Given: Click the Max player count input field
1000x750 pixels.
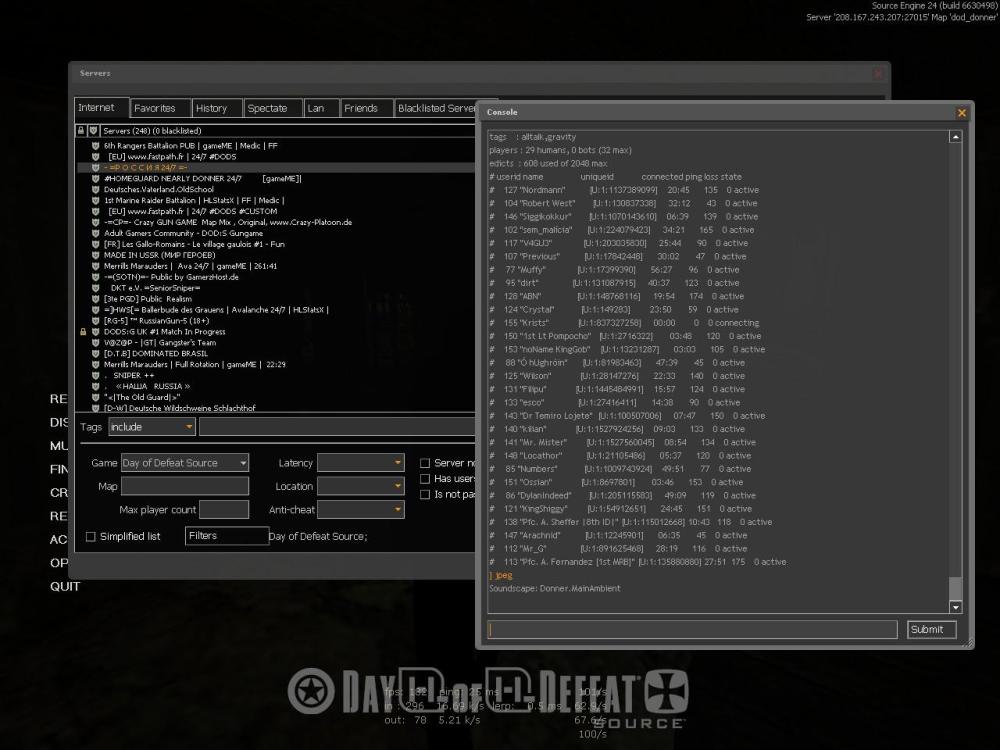Looking at the screenshot, I should click(224, 510).
